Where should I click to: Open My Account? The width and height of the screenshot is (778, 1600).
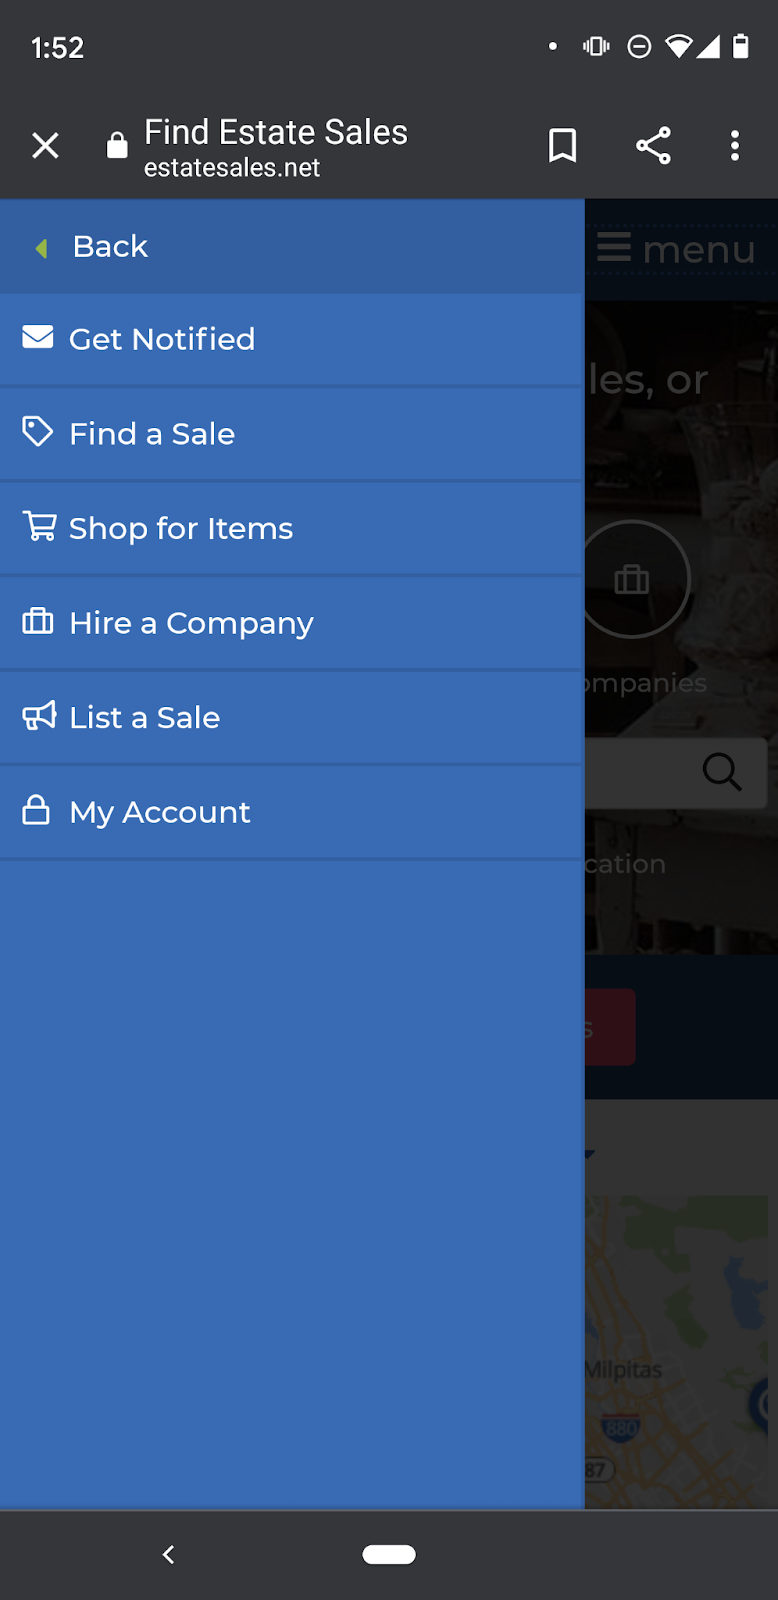click(x=160, y=812)
